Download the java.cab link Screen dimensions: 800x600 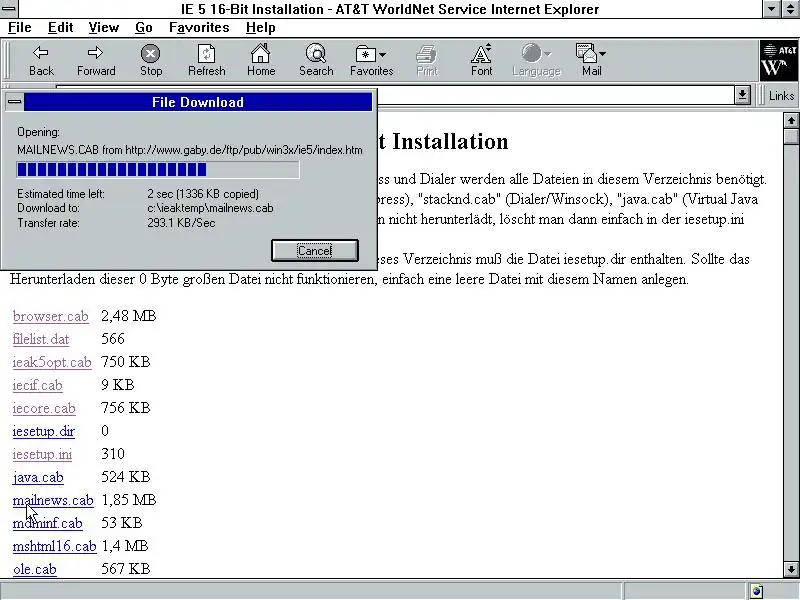click(38, 477)
